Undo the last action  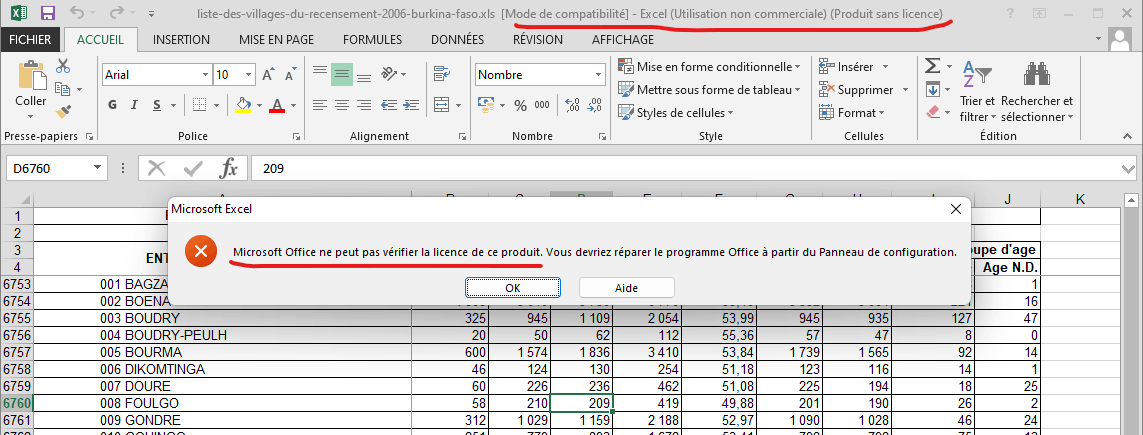click(78, 13)
